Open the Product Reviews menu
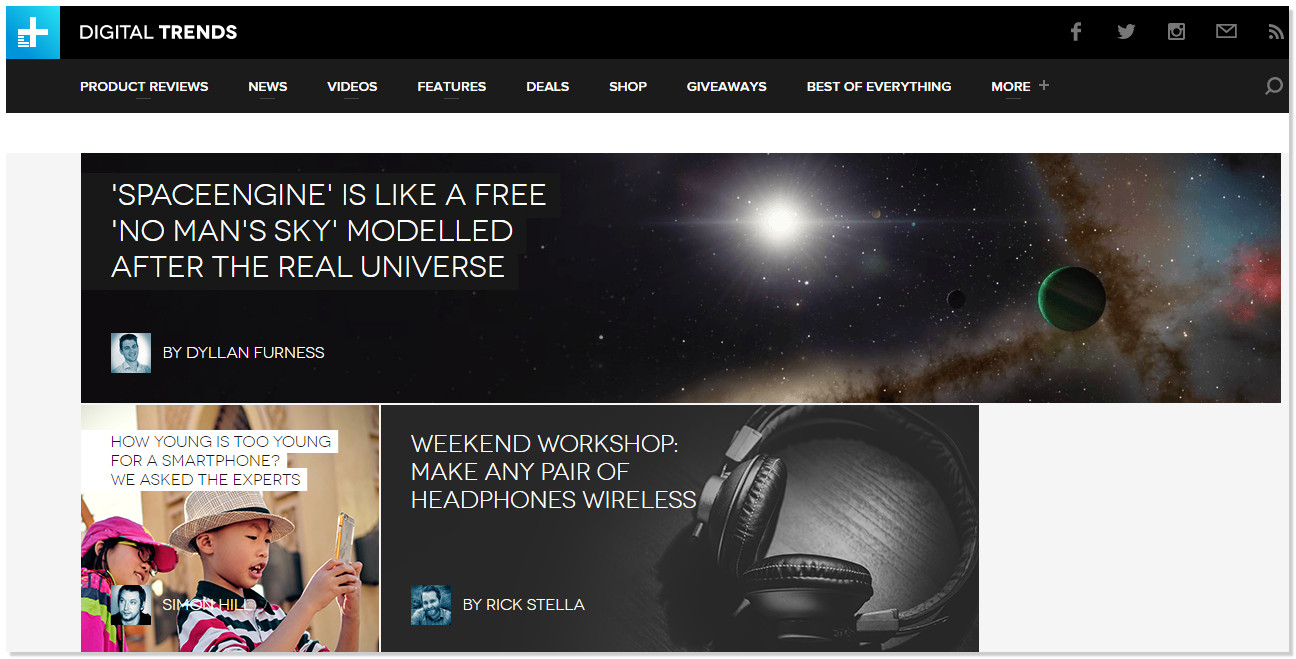The height and width of the screenshot is (659, 1296). pyautogui.click(x=144, y=86)
